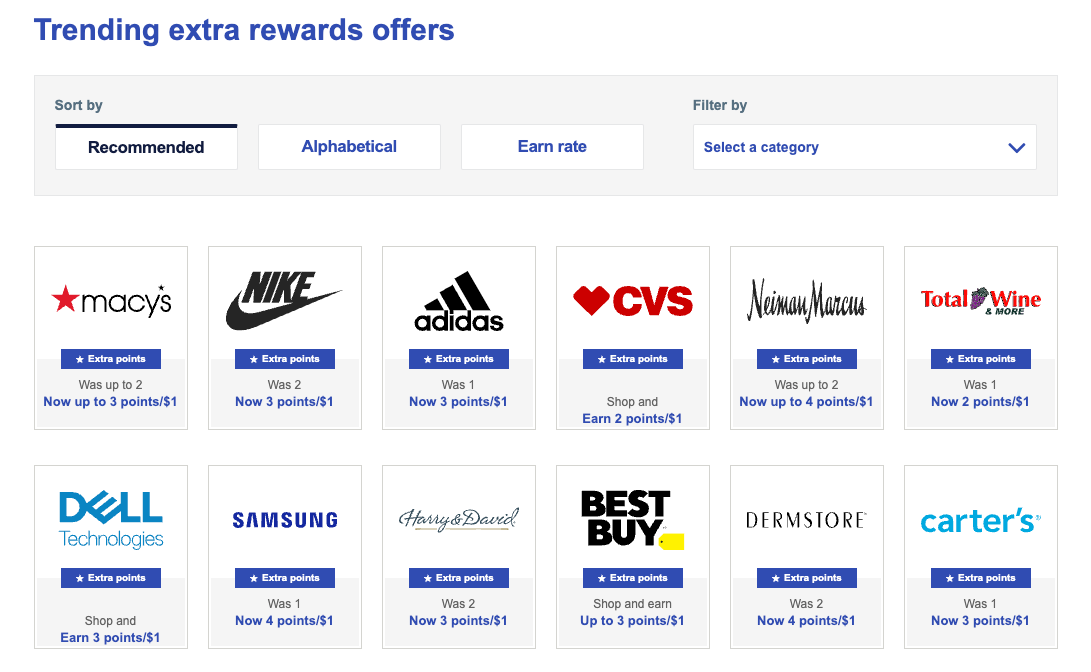The height and width of the screenshot is (672, 1091).
Task: Click the Carter's logo
Action: click(x=981, y=521)
